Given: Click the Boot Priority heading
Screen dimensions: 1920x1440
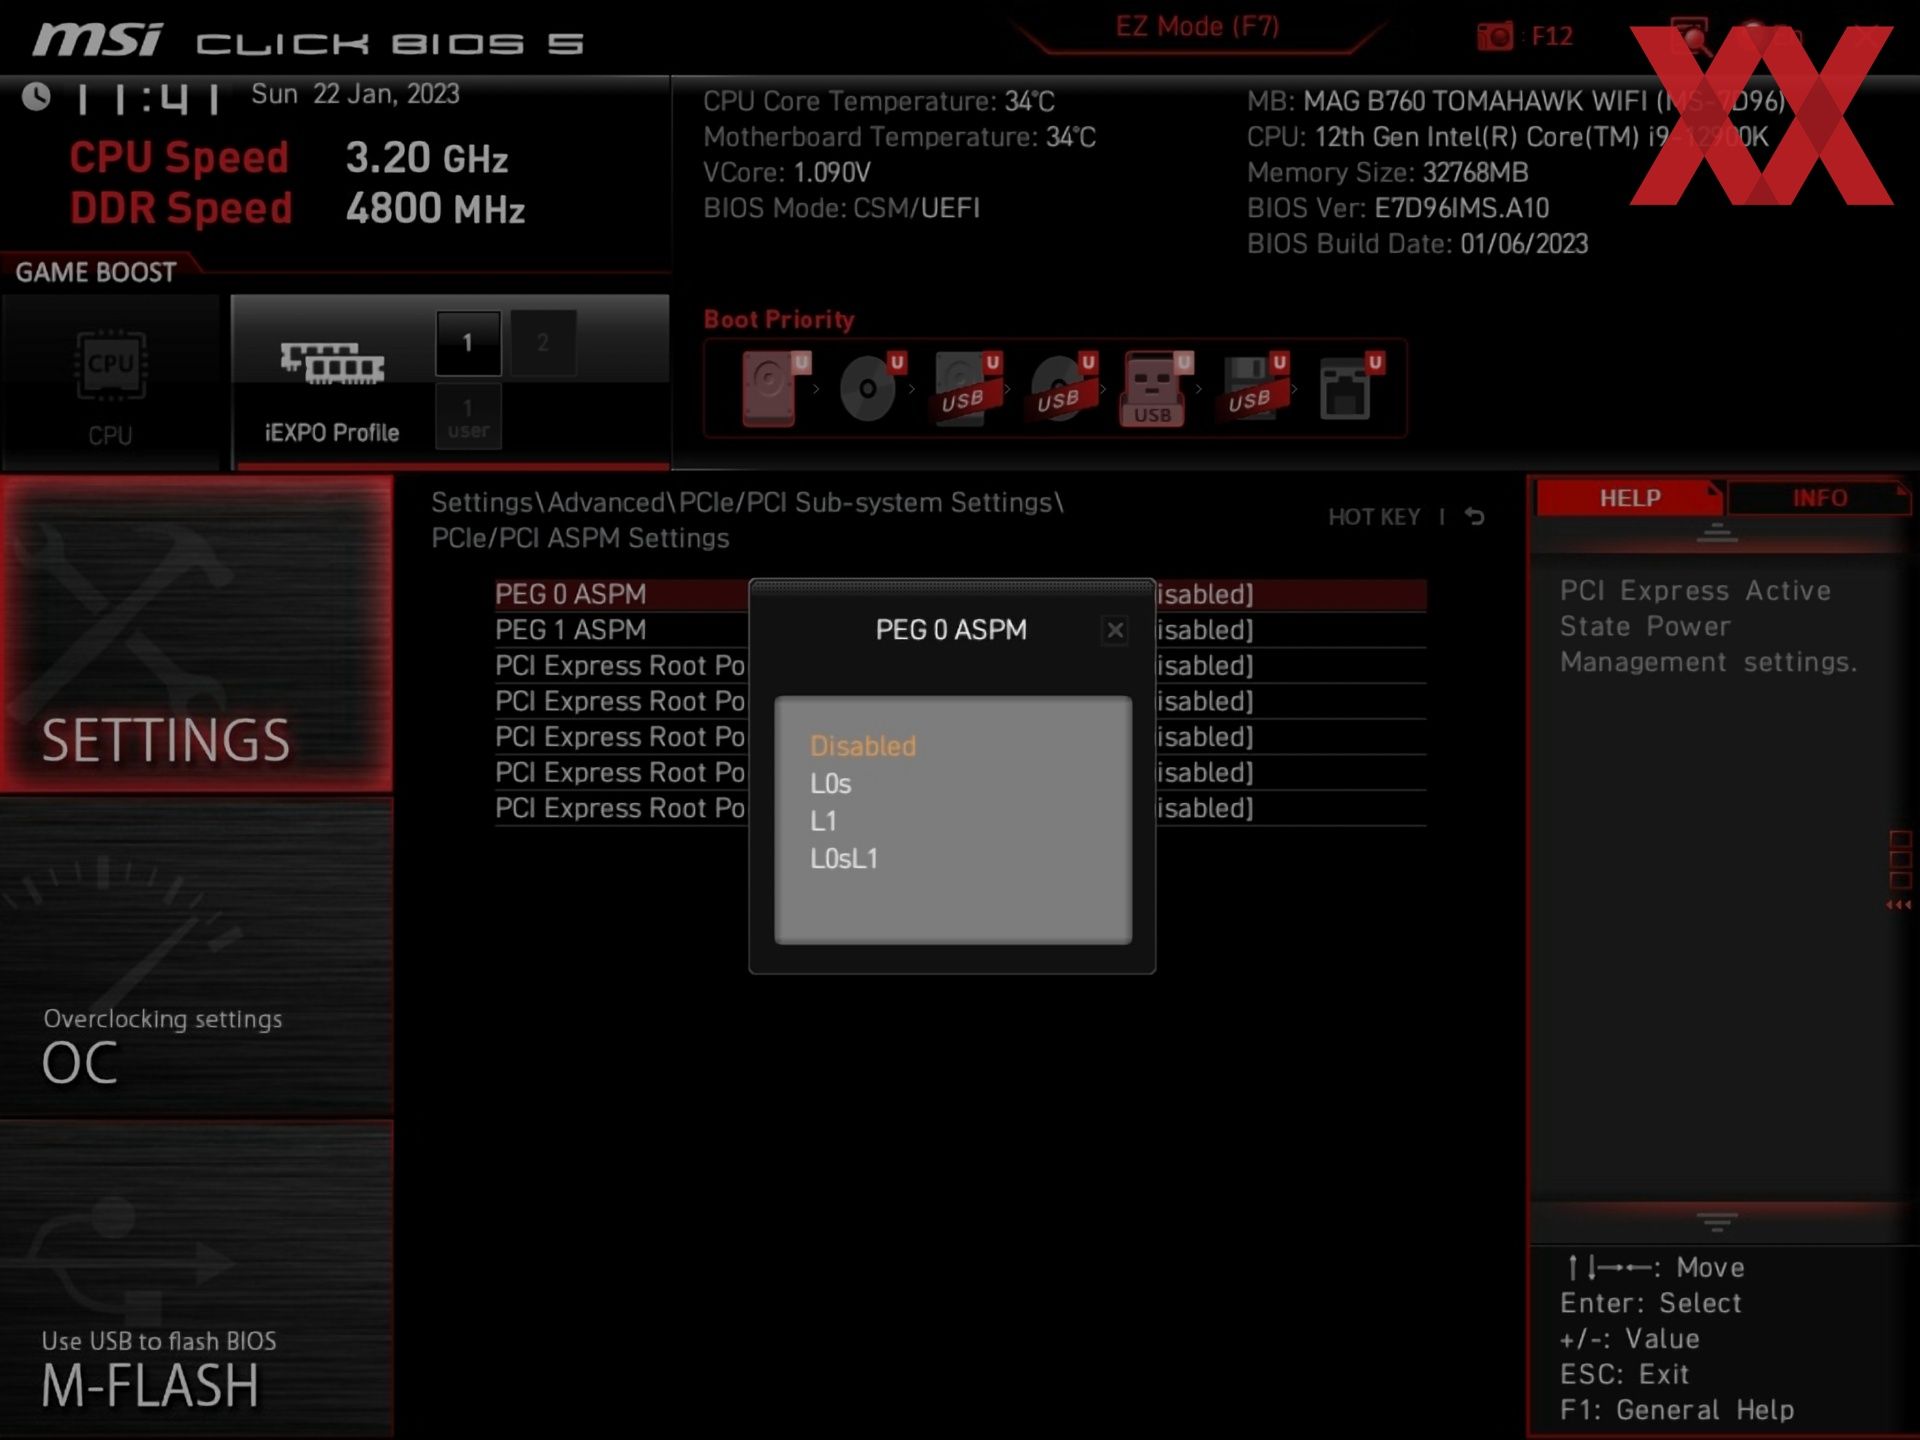Looking at the screenshot, I should coord(779,320).
